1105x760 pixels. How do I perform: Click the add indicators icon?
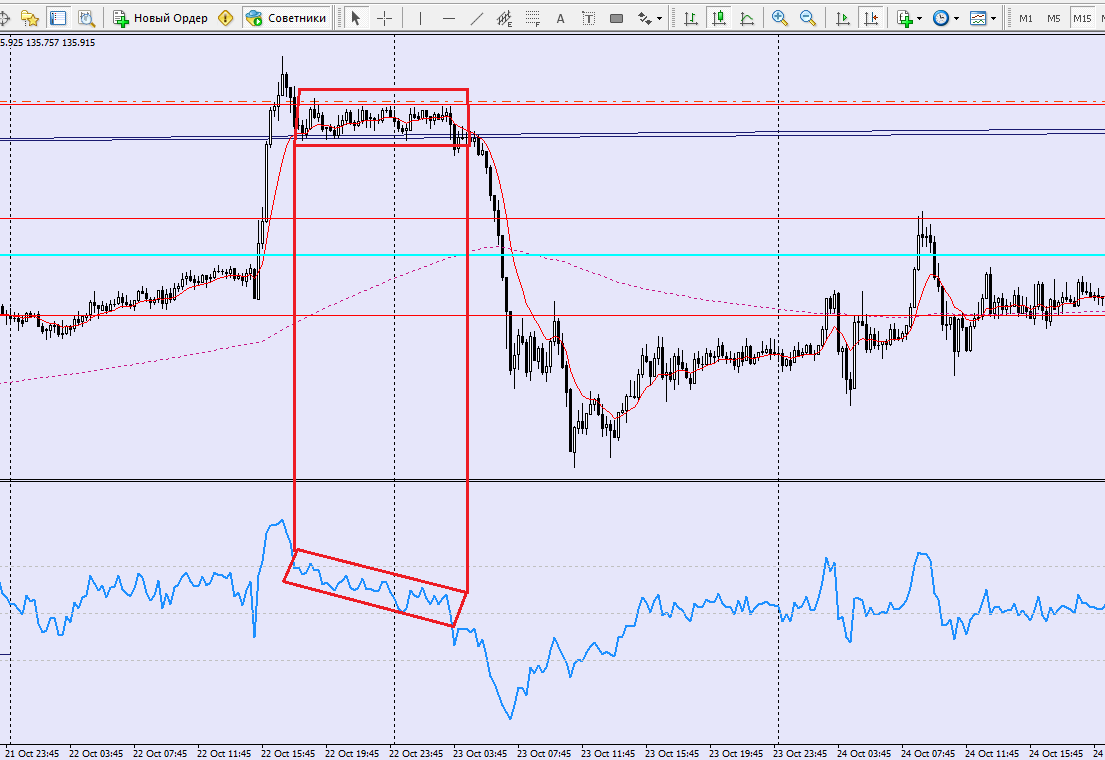click(x=905, y=18)
